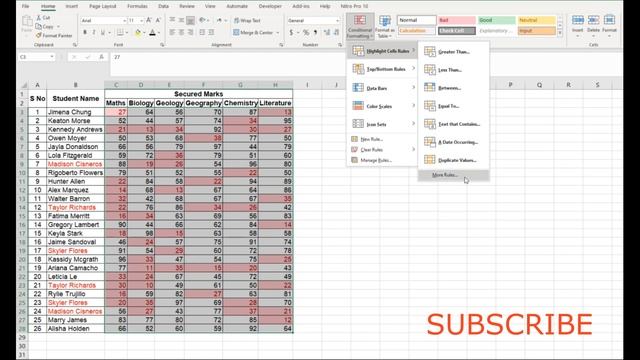Set top vertical alignment
Screen dimensions: 640x360
click(x=172, y=20)
